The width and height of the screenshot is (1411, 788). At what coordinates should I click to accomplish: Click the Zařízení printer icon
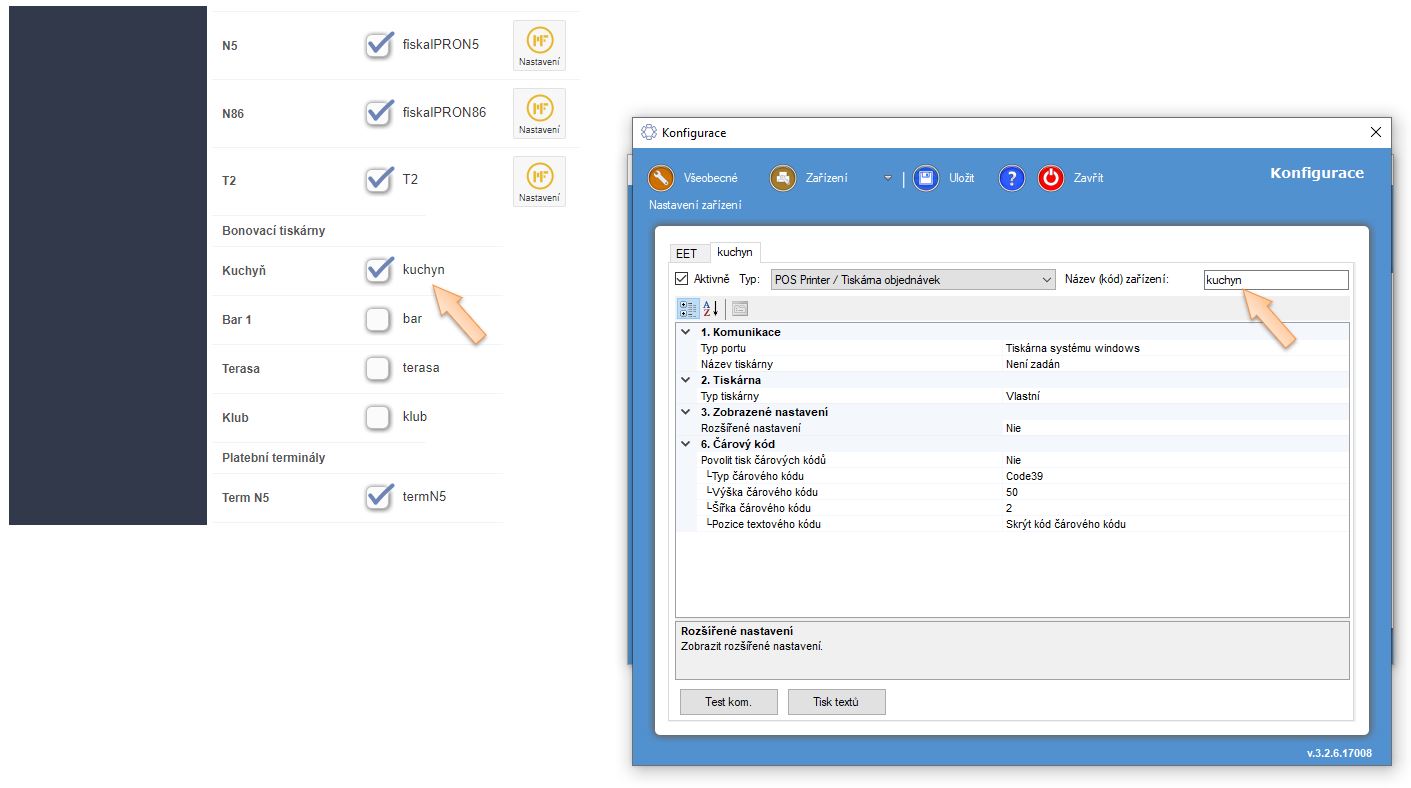[782, 178]
